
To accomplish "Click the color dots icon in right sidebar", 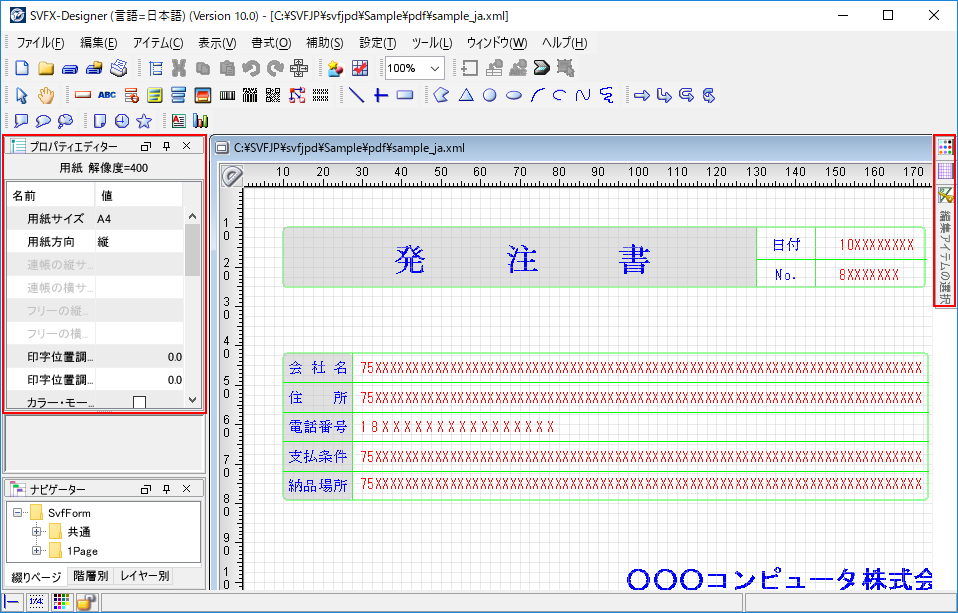I will [x=945, y=147].
